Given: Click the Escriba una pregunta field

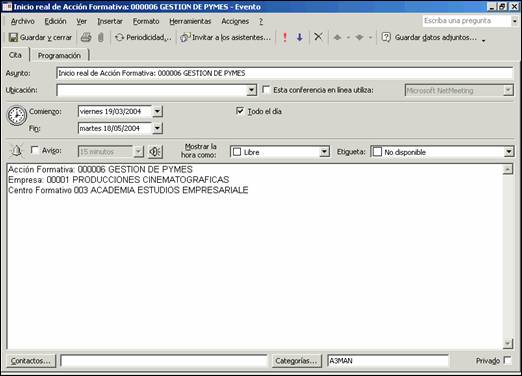Looking at the screenshot, I should point(467,21).
